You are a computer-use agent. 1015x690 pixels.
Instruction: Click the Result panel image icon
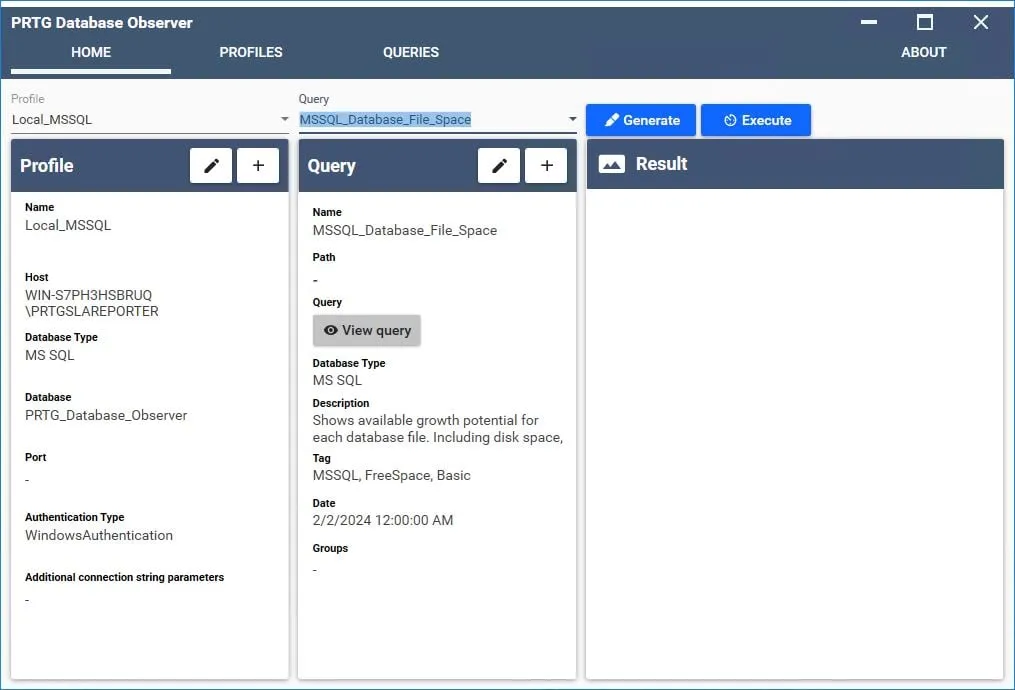[612, 164]
